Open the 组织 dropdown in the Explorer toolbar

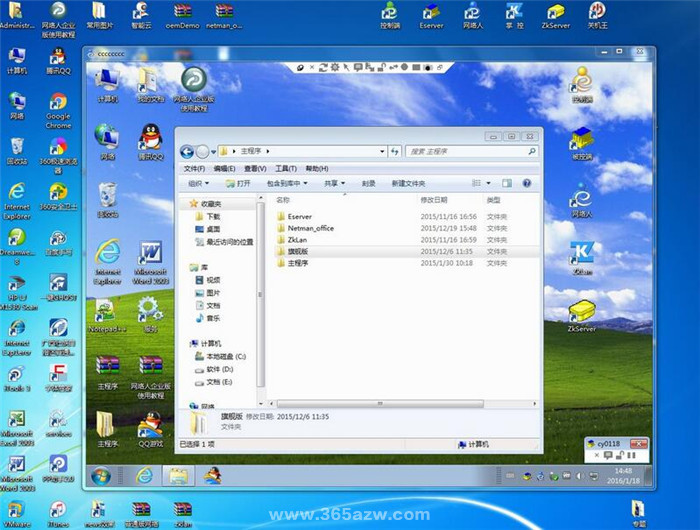pyautogui.click(x=198, y=184)
